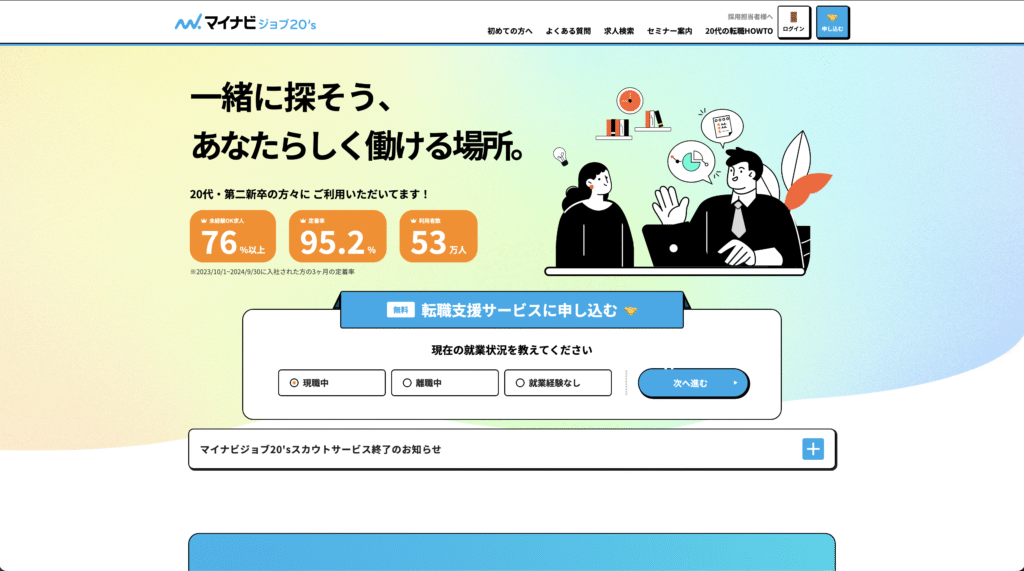Click the 76%以上 未経験OK求人 badge
The height and width of the screenshot is (571, 1024).
(x=233, y=236)
